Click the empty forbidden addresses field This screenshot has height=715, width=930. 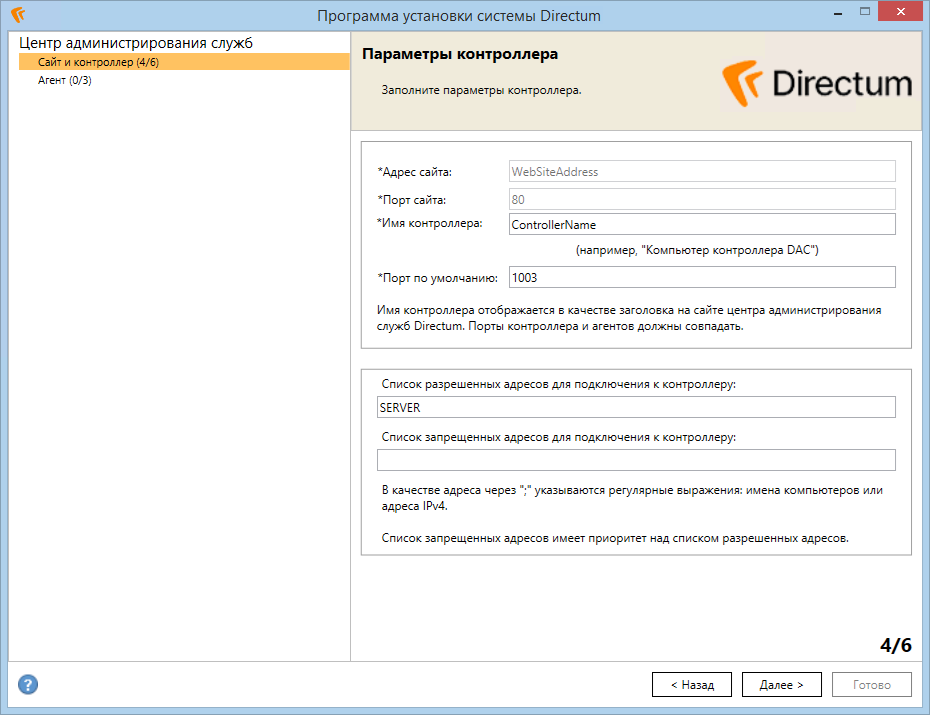pyautogui.click(x=636, y=460)
